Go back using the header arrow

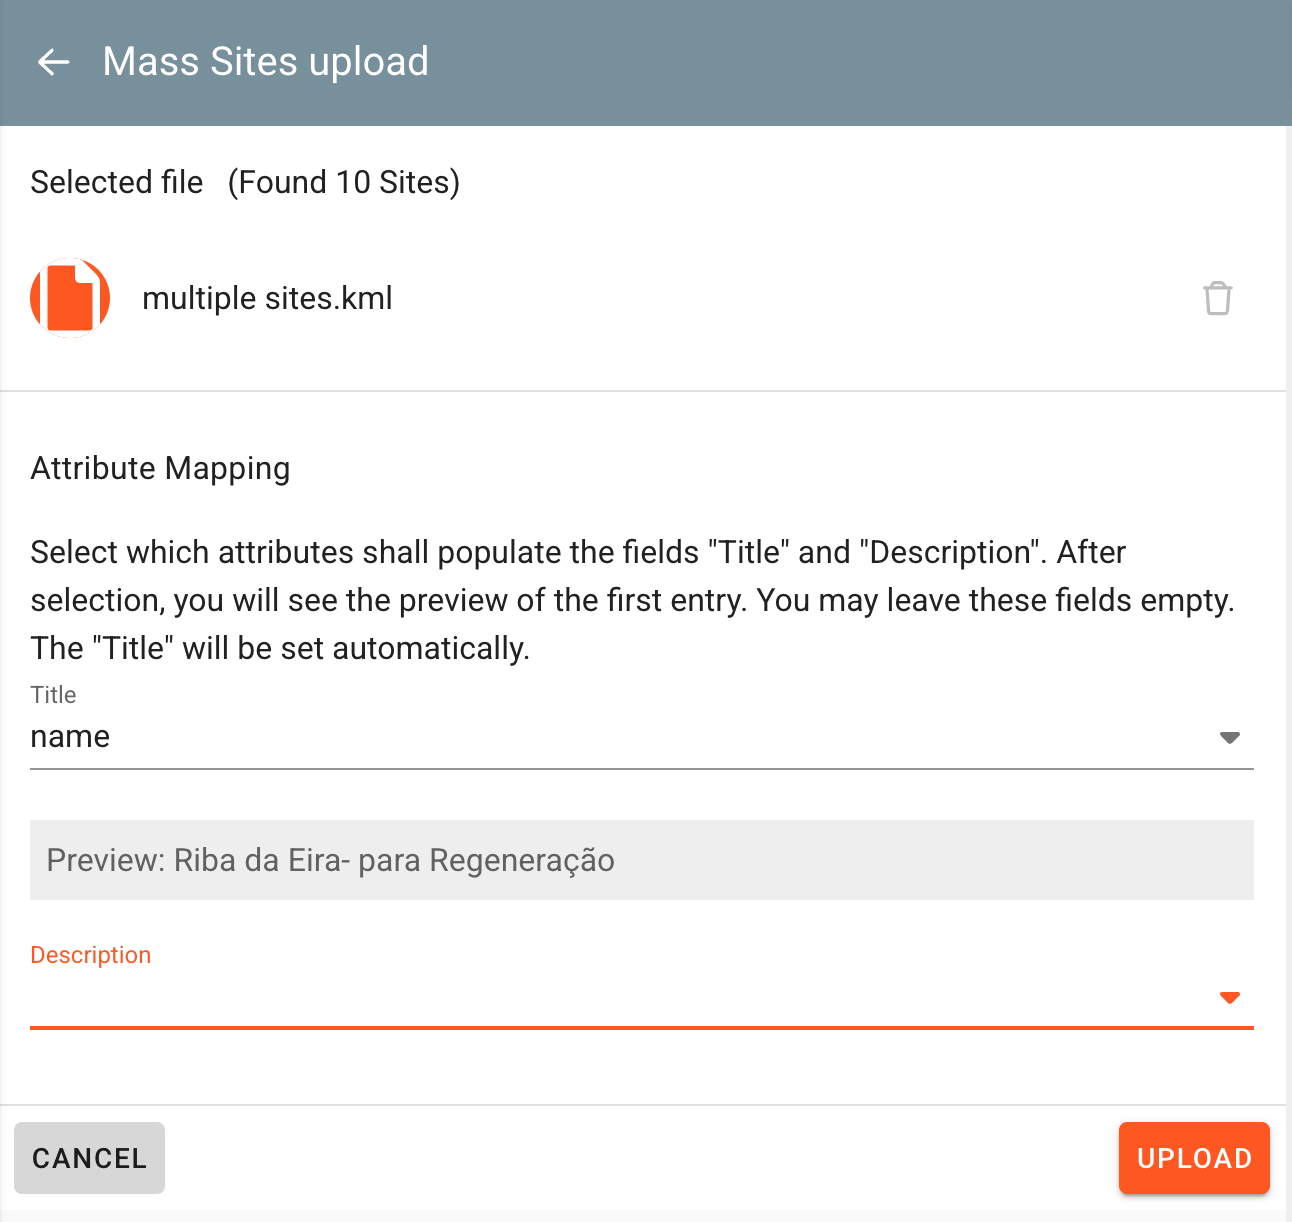coord(53,62)
